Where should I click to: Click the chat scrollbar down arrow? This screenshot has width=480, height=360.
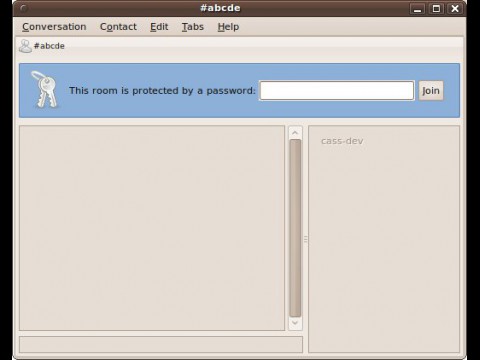coord(295,323)
